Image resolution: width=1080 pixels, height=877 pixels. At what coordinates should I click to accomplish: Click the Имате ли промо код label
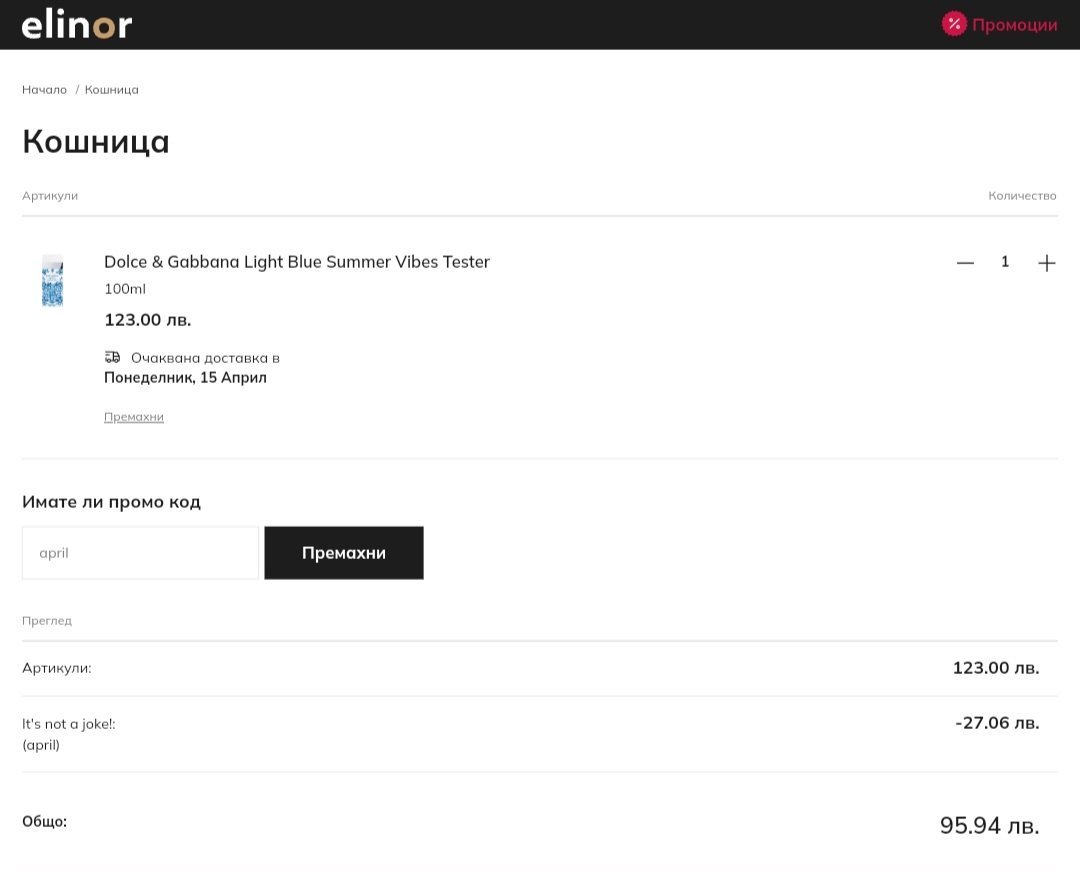pyautogui.click(x=111, y=502)
